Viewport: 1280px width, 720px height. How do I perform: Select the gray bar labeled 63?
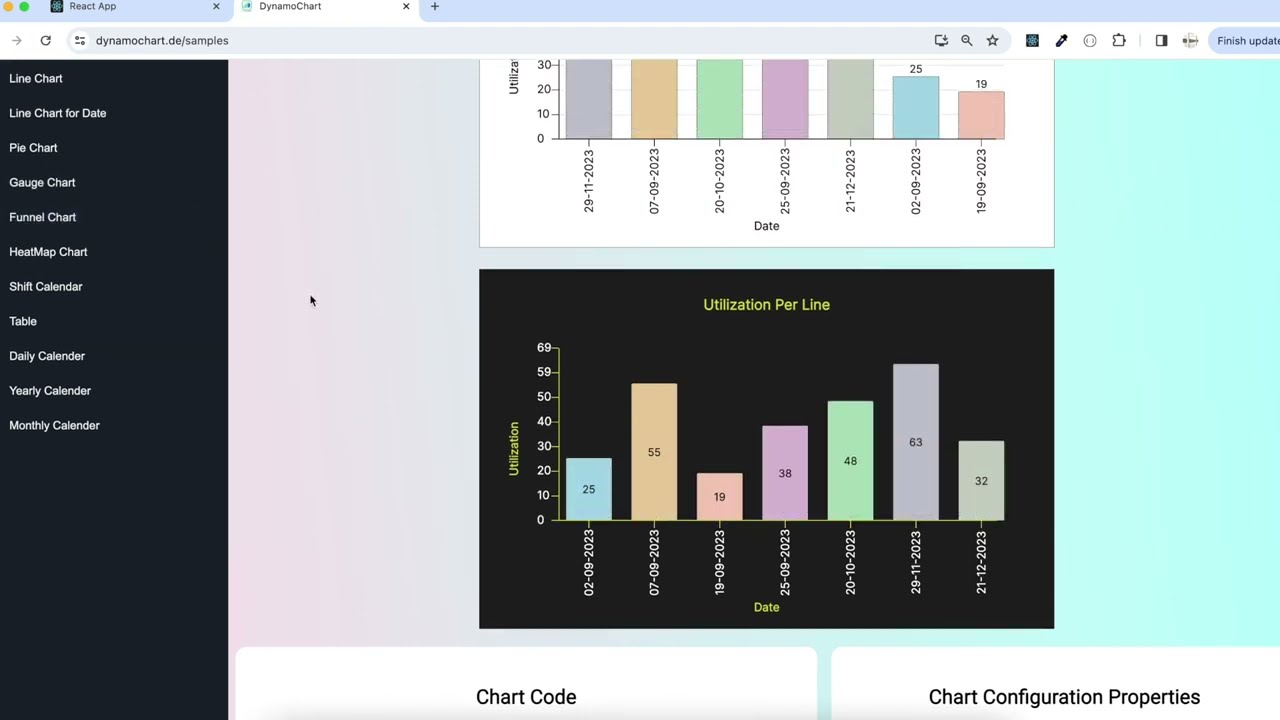(x=915, y=442)
